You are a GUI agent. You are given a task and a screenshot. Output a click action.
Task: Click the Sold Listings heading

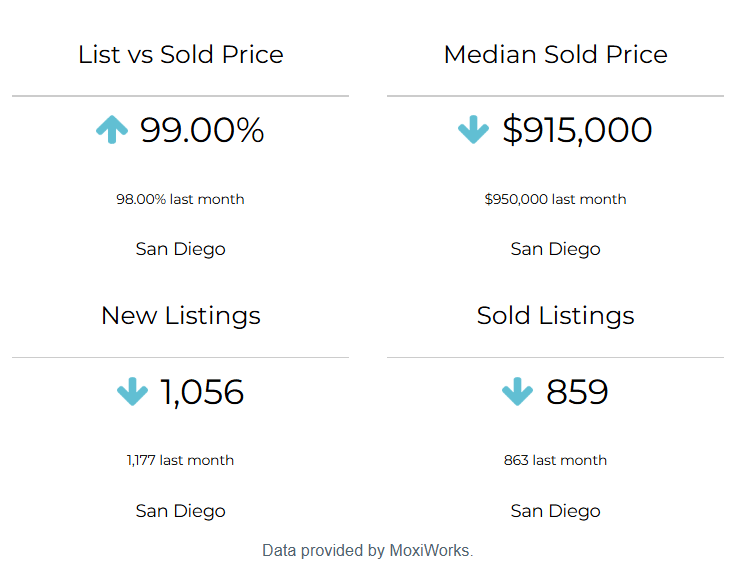click(x=555, y=316)
